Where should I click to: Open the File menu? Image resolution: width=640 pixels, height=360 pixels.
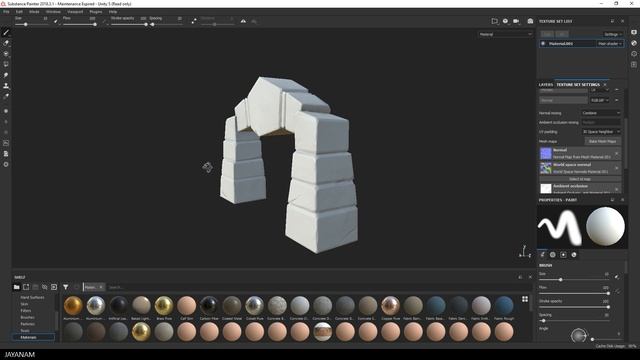7,12
